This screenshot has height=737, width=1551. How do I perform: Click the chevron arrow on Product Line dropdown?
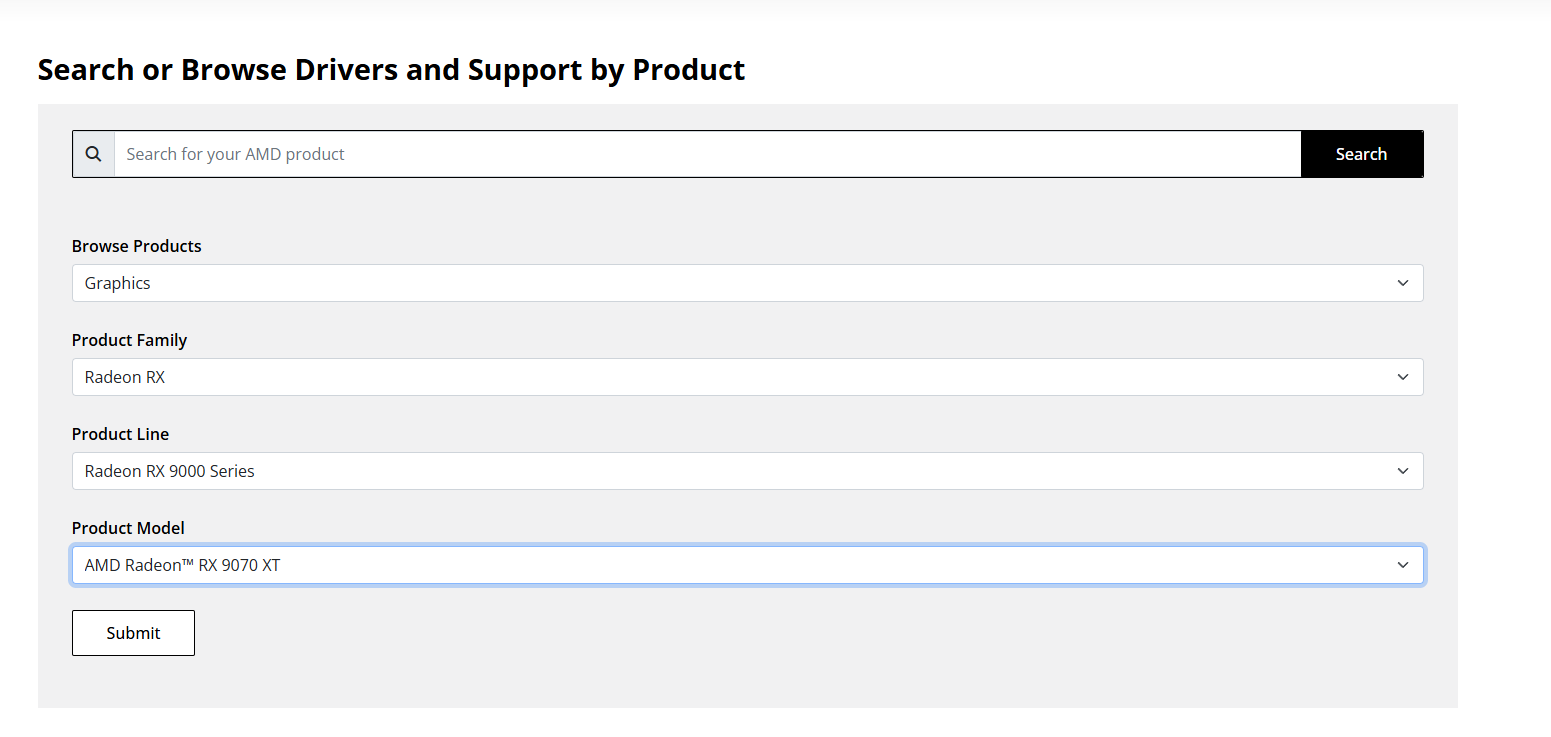tap(1402, 471)
